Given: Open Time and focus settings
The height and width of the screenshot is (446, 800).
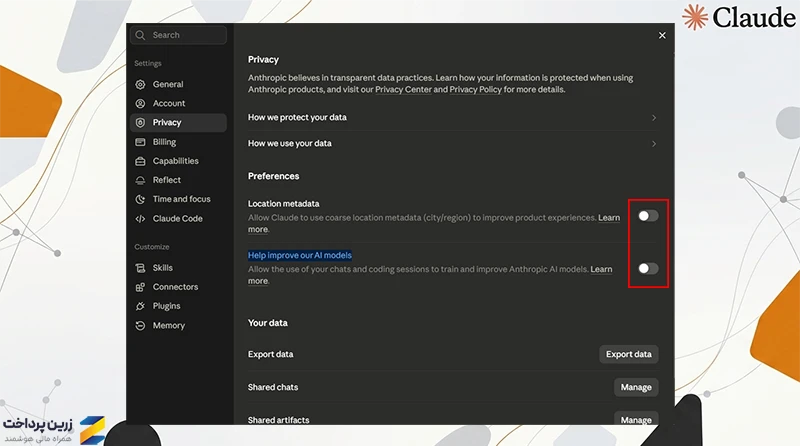Looking at the screenshot, I should (x=178, y=199).
